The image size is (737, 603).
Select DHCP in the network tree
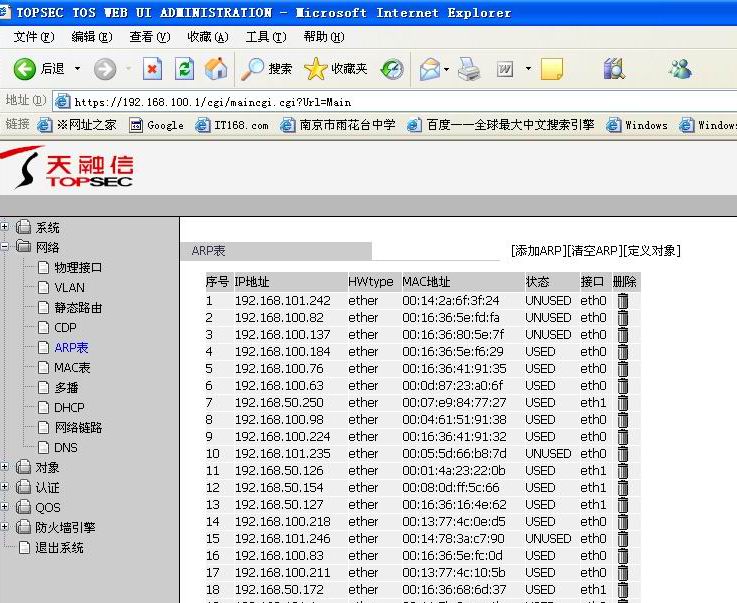(69, 408)
